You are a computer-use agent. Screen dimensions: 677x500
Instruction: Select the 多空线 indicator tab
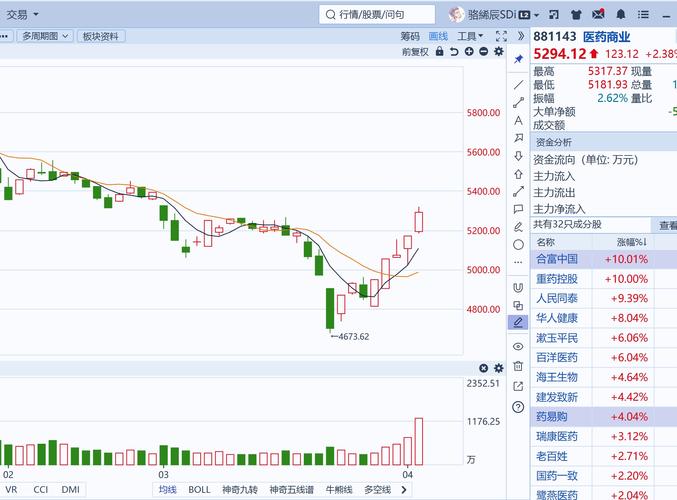point(378,490)
